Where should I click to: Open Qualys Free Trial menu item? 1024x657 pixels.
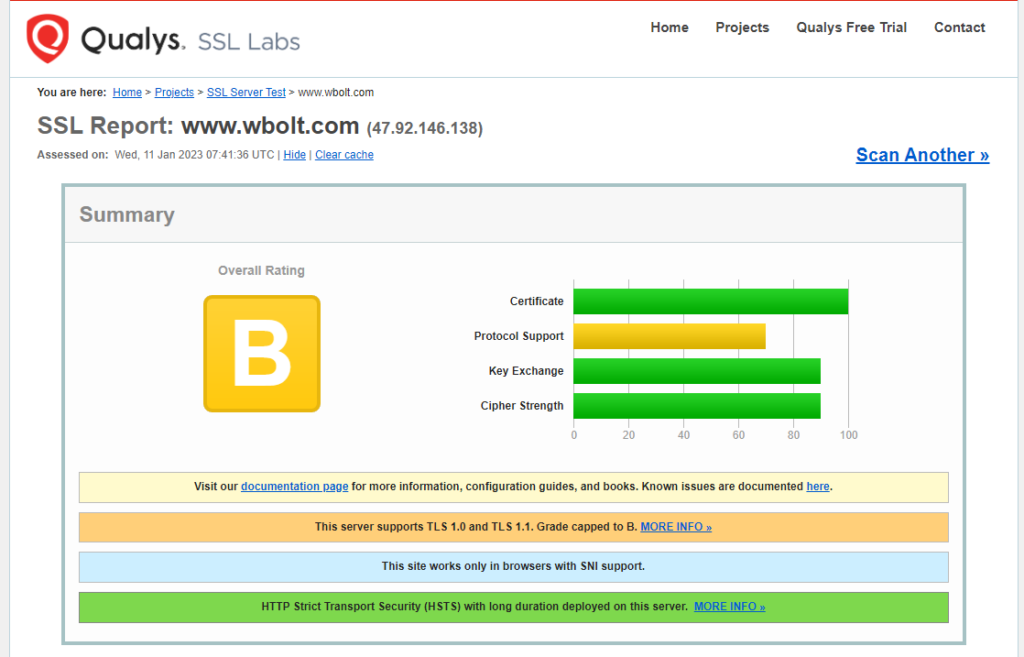click(x=851, y=27)
